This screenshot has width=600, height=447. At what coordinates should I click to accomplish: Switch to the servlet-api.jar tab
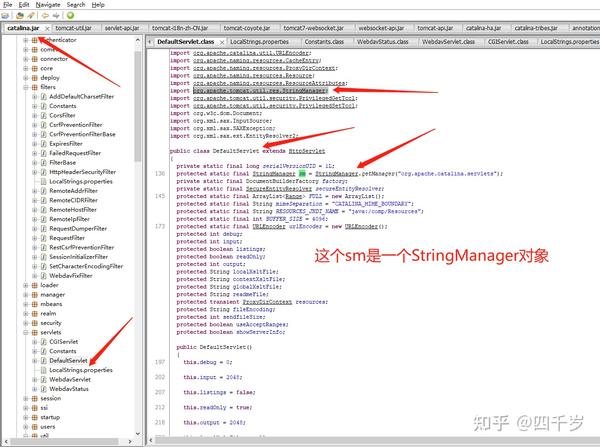[x=122, y=28]
